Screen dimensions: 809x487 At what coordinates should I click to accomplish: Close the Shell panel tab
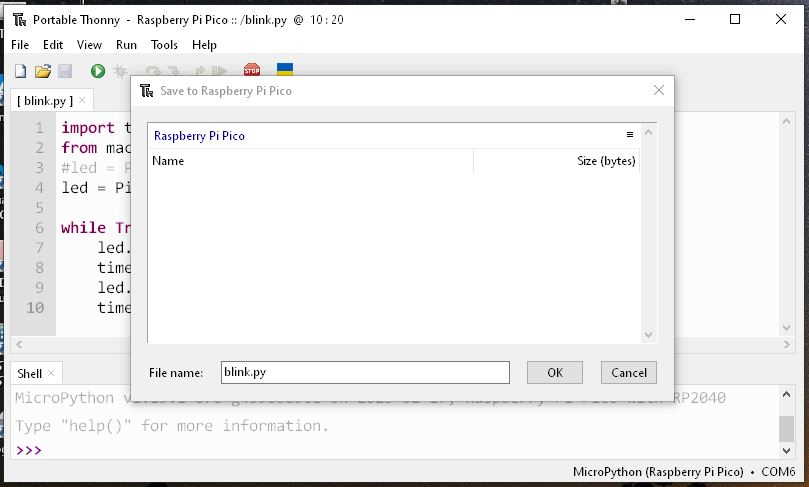click(52, 374)
